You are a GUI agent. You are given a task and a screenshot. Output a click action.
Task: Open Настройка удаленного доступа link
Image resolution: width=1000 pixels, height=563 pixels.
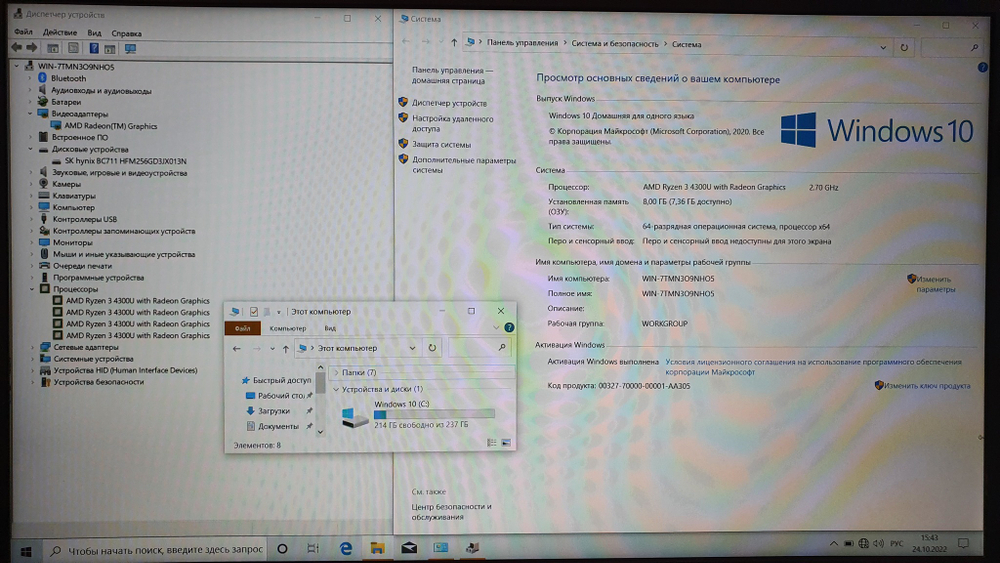(452, 123)
